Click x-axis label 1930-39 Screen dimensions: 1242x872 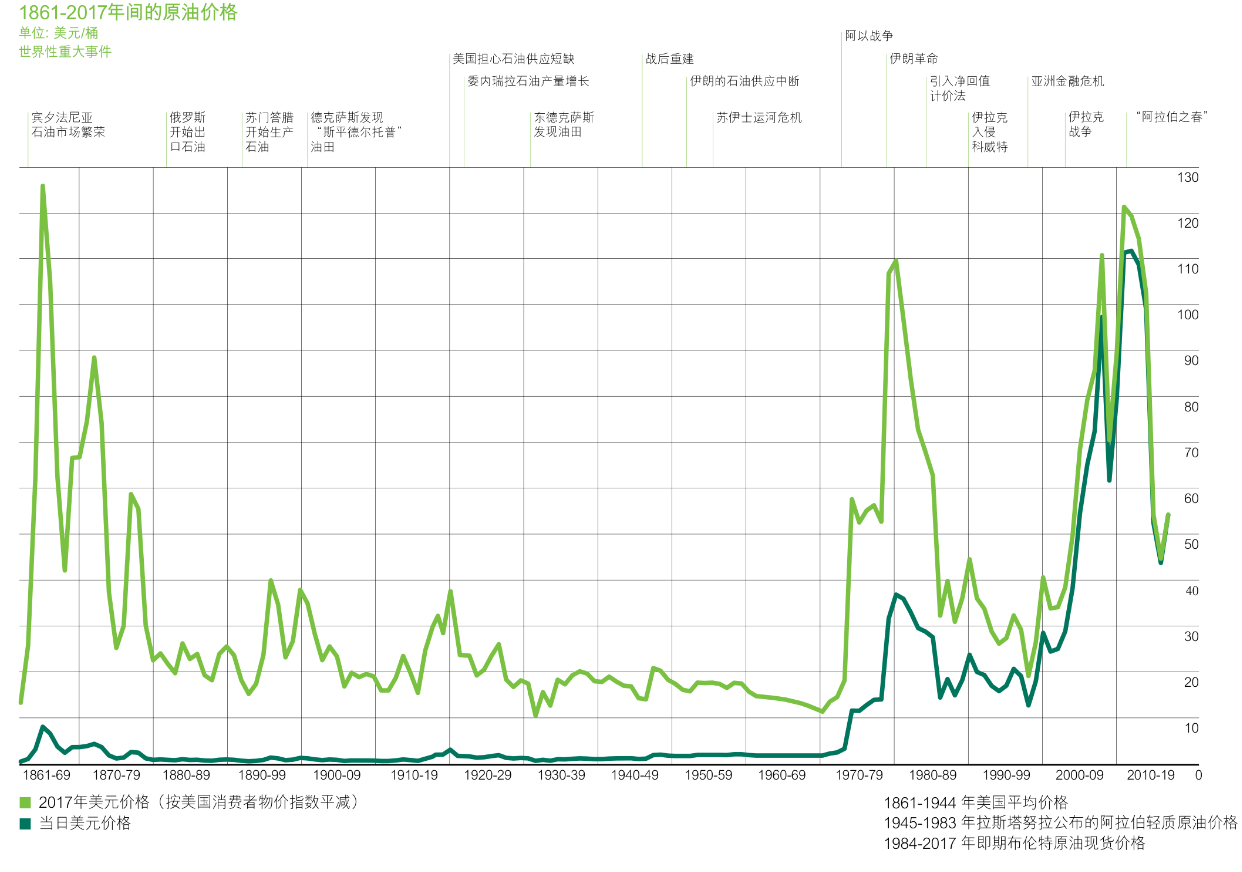(561, 775)
